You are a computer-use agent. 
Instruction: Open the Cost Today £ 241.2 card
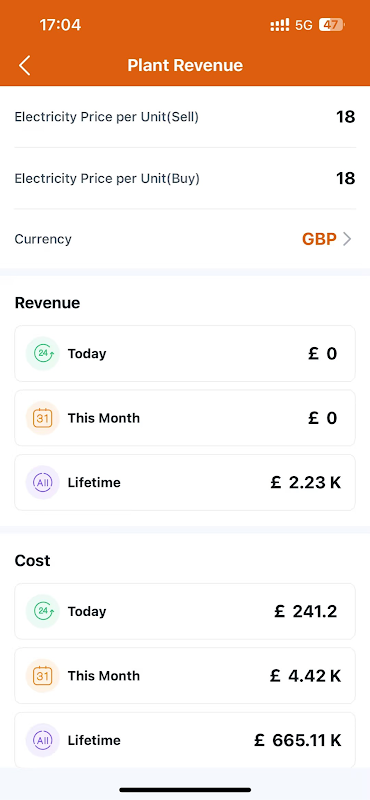(185, 611)
